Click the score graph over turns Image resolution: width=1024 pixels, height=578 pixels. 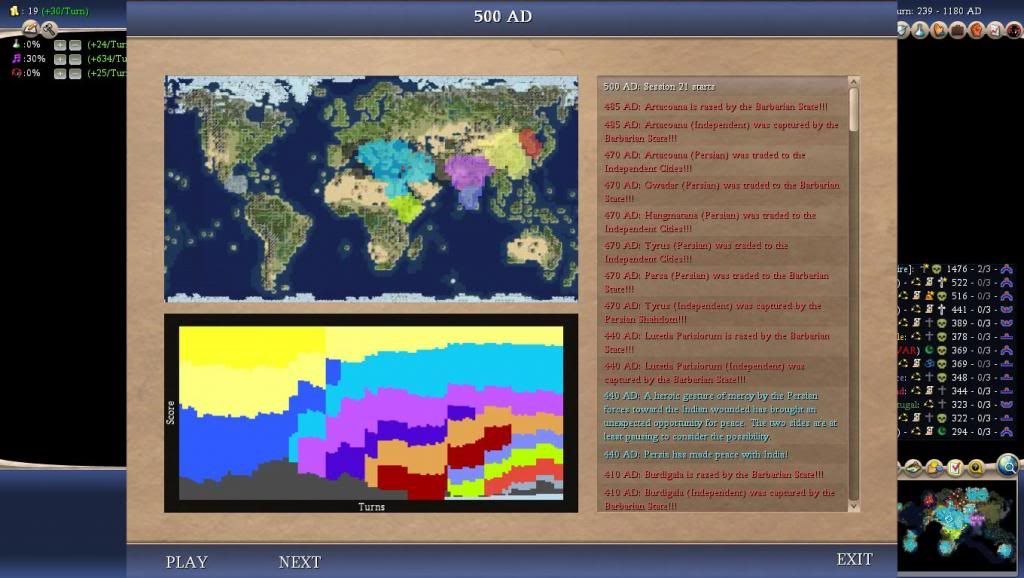point(371,413)
